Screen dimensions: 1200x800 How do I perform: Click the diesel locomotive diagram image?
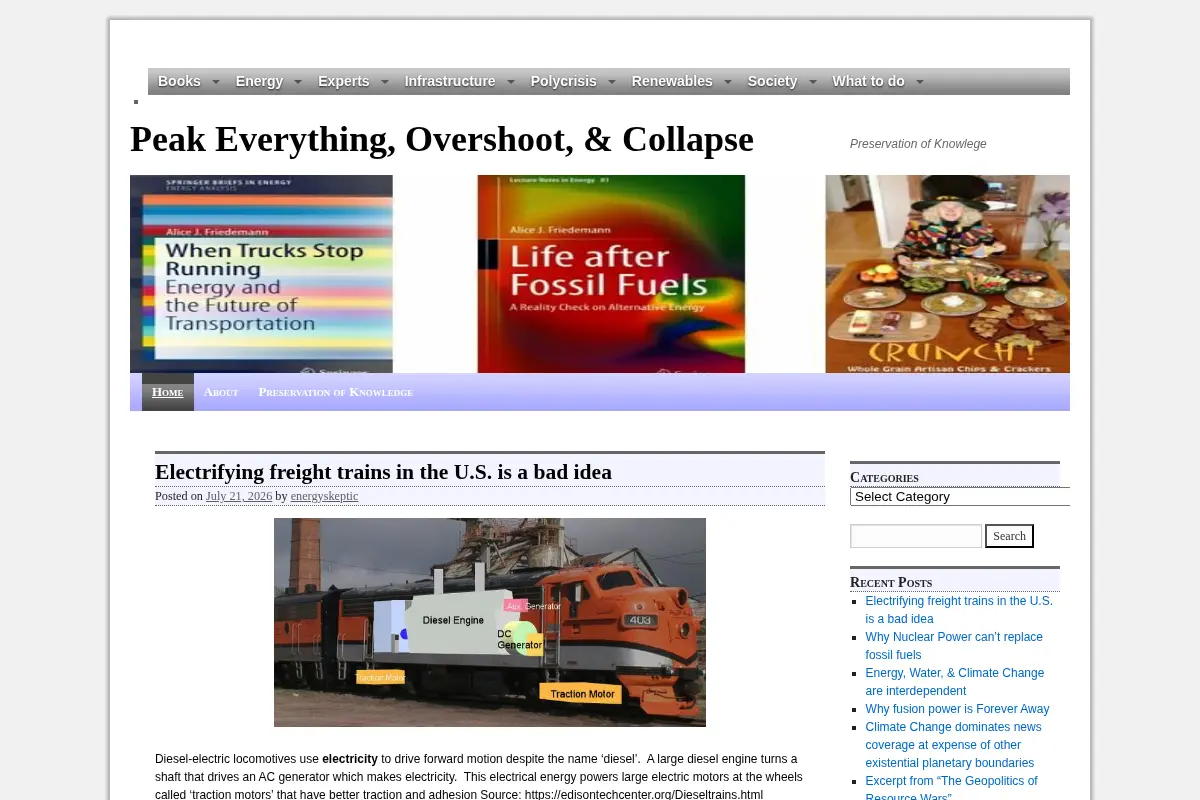click(x=490, y=622)
